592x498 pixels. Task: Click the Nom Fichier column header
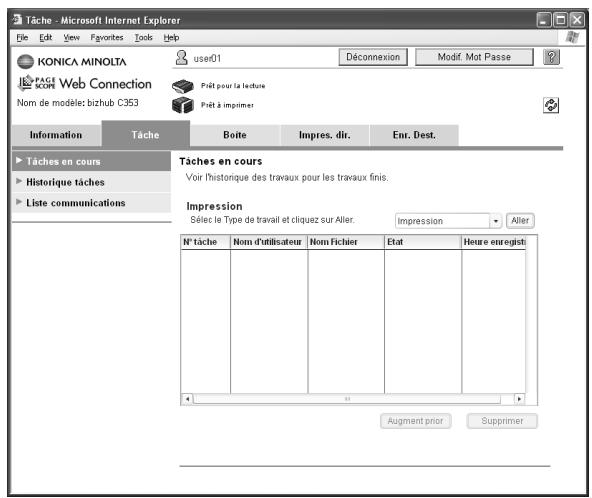coord(346,242)
